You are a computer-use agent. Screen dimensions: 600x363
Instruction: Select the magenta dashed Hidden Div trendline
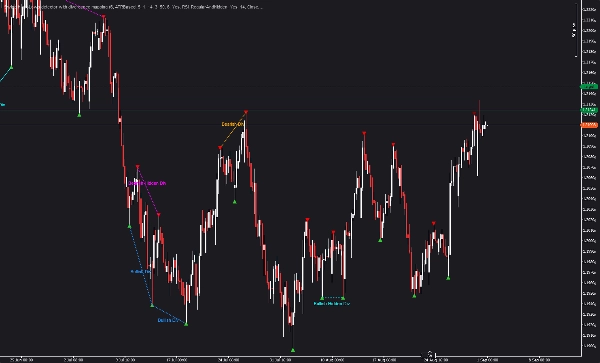(x=148, y=190)
